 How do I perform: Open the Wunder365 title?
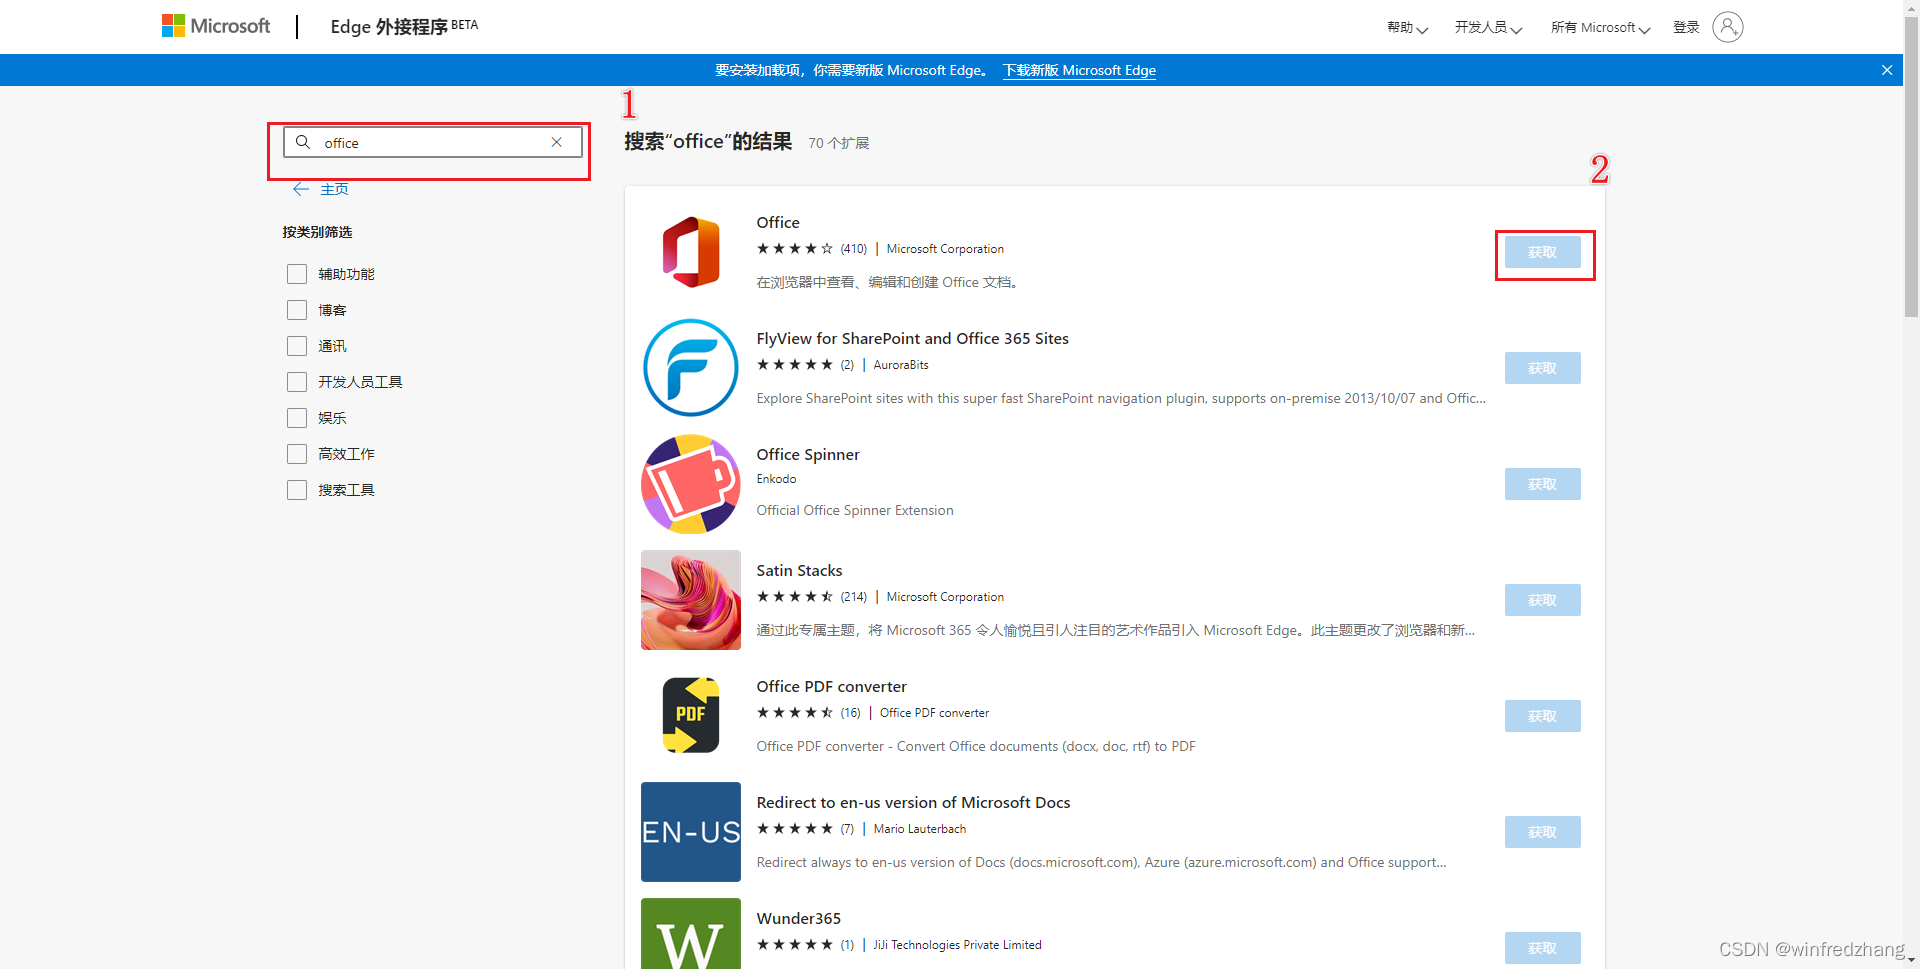[798, 918]
